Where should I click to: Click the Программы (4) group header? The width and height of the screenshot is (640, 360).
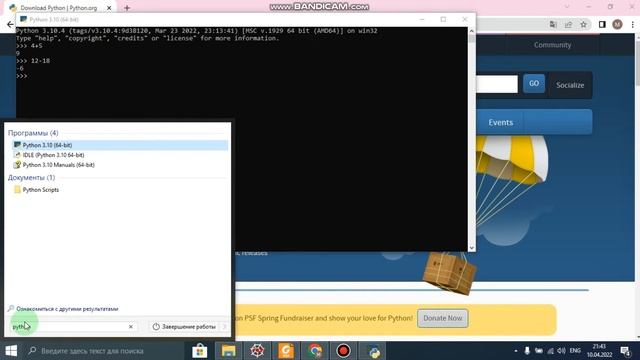click(33, 133)
